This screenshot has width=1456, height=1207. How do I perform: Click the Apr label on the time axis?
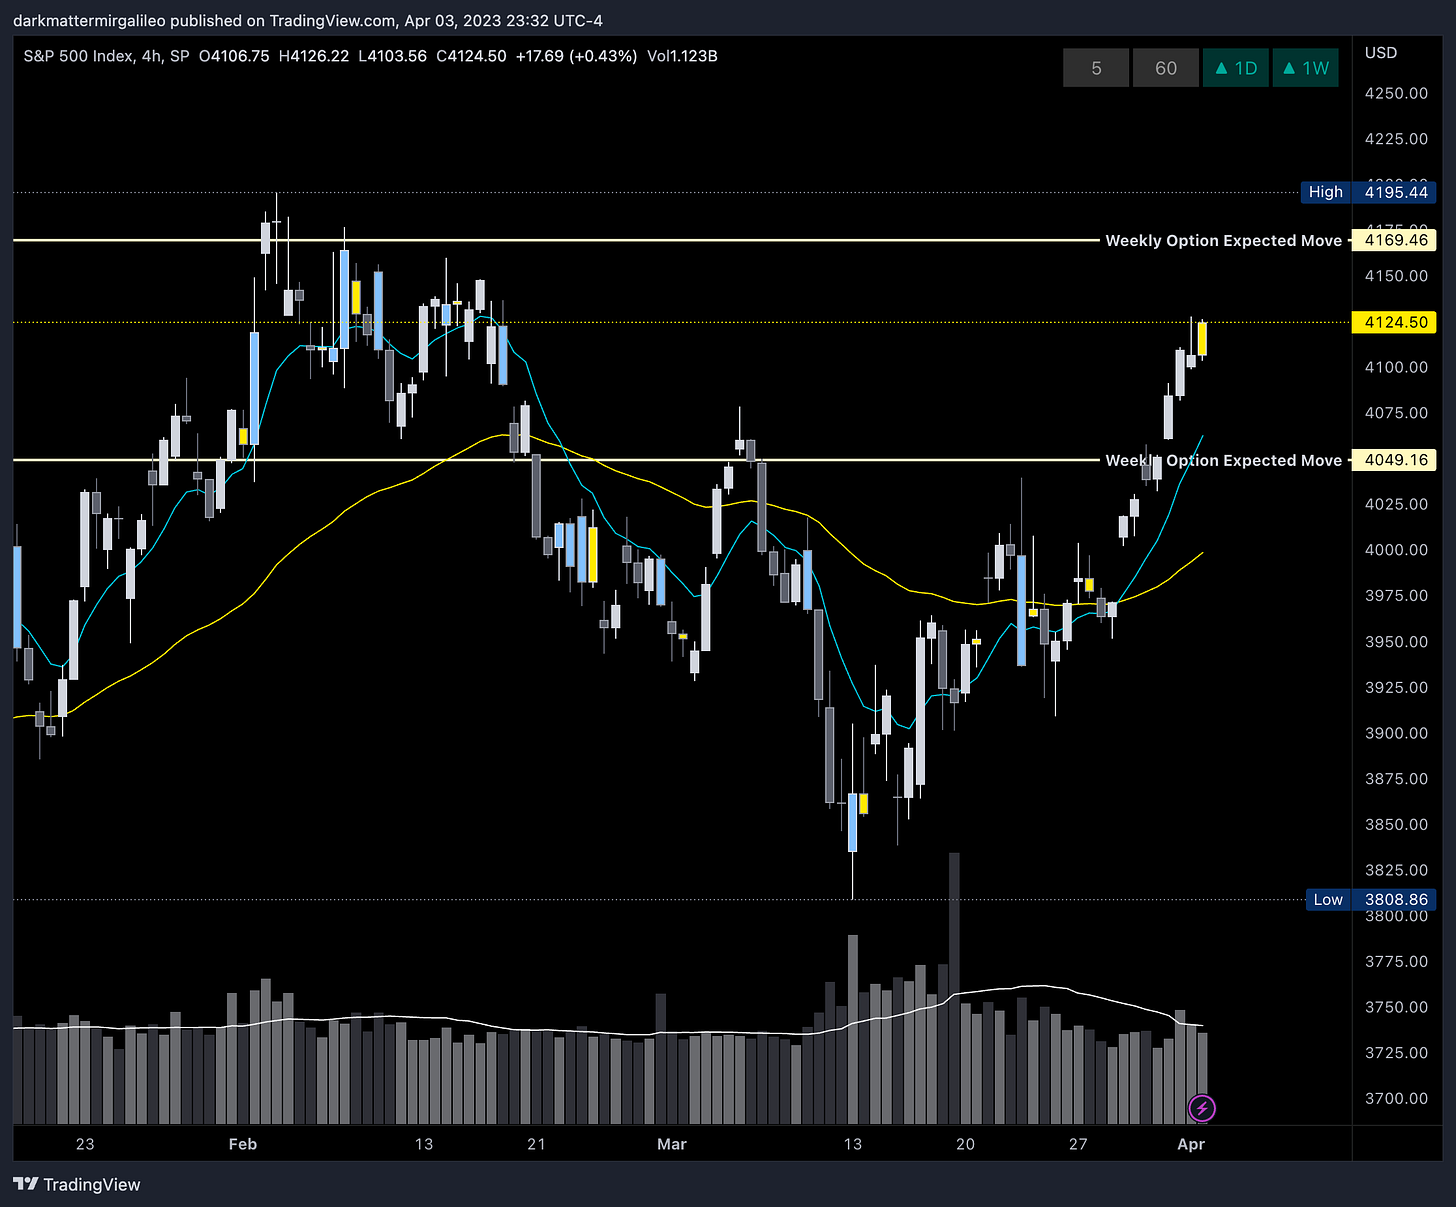(x=1191, y=1143)
